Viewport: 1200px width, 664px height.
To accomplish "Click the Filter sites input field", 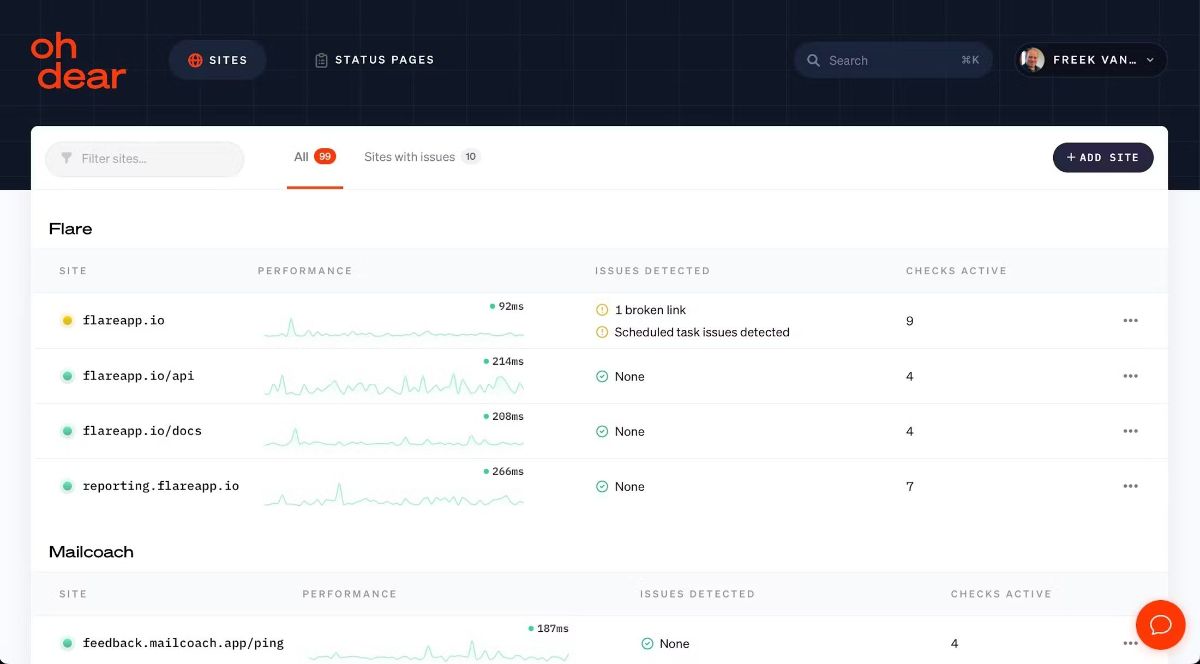I will pos(145,159).
